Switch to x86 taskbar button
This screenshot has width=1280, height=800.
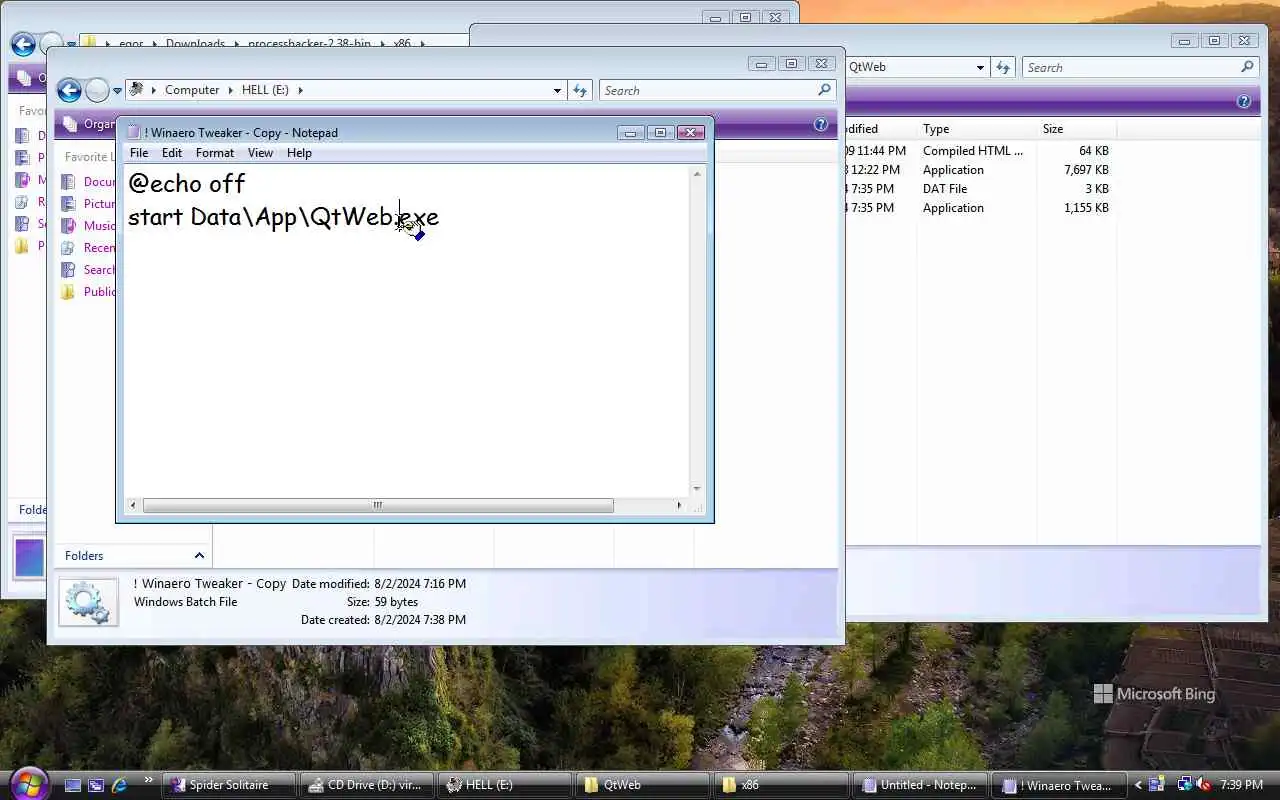(782, 785)
